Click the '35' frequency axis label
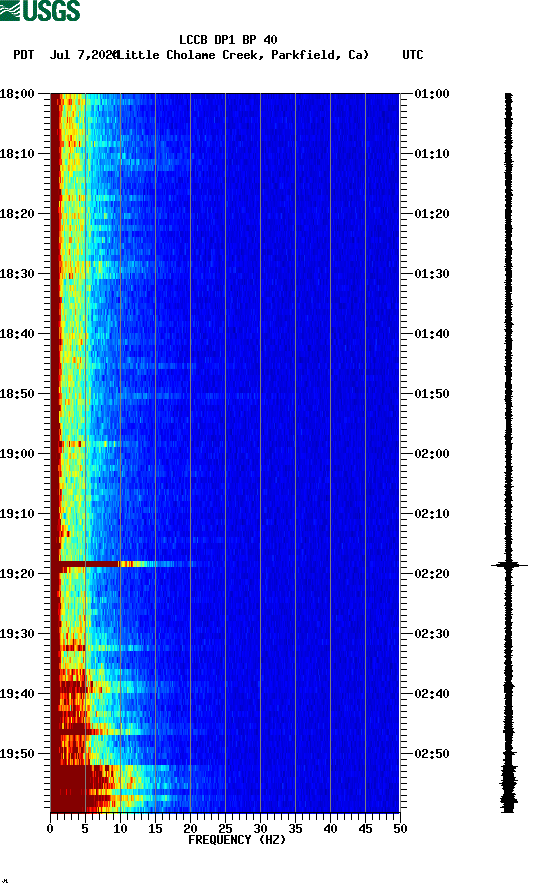 [x=295, y=828]
